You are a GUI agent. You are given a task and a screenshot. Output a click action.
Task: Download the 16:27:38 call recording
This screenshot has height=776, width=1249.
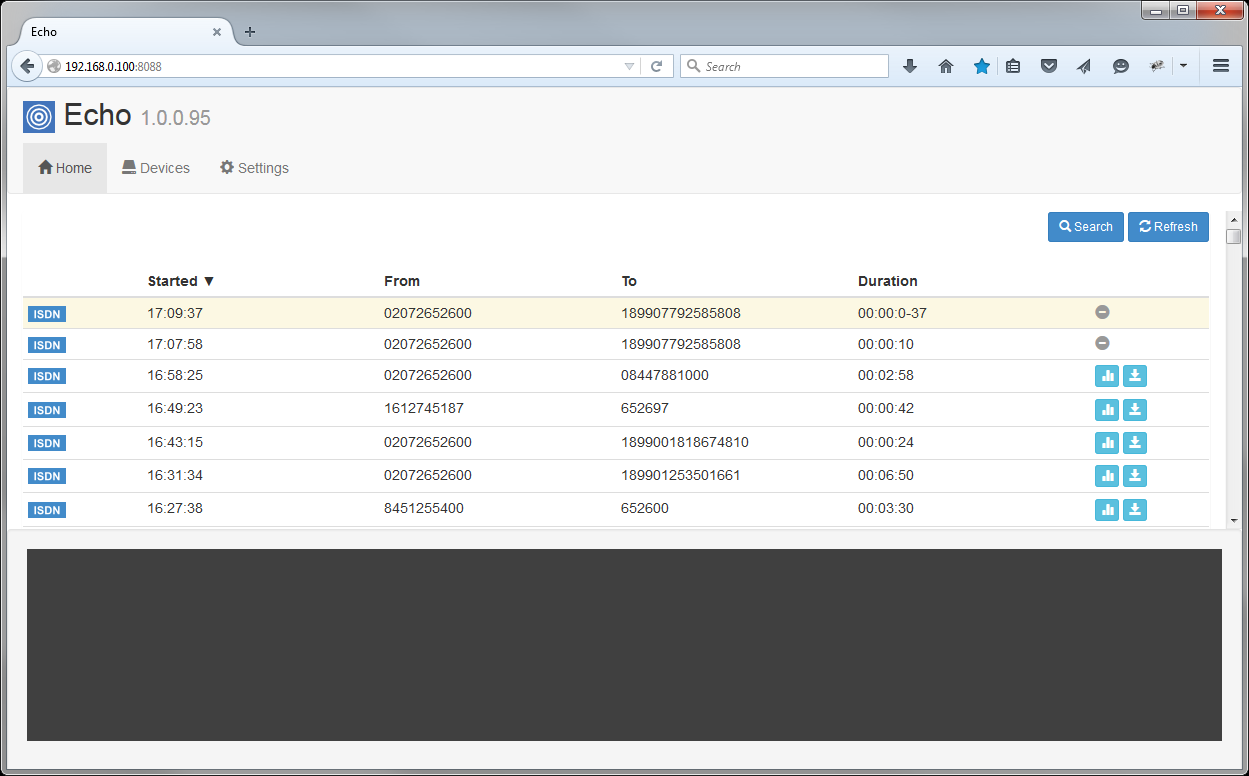pos(1135,510)
